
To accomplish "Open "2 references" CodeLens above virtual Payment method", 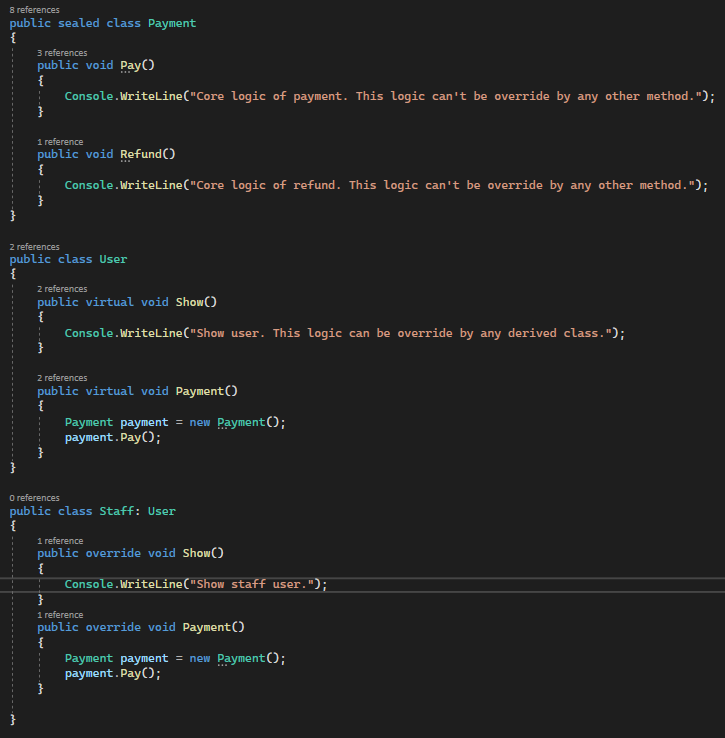I will pyautogui.click(x=62, y=378).
